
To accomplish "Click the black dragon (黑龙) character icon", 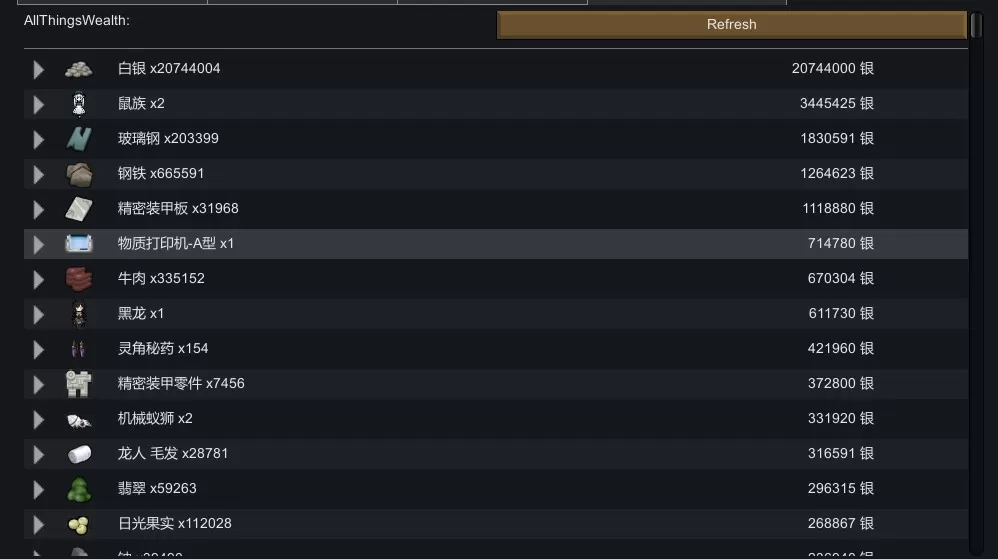I will click(79, 314).
